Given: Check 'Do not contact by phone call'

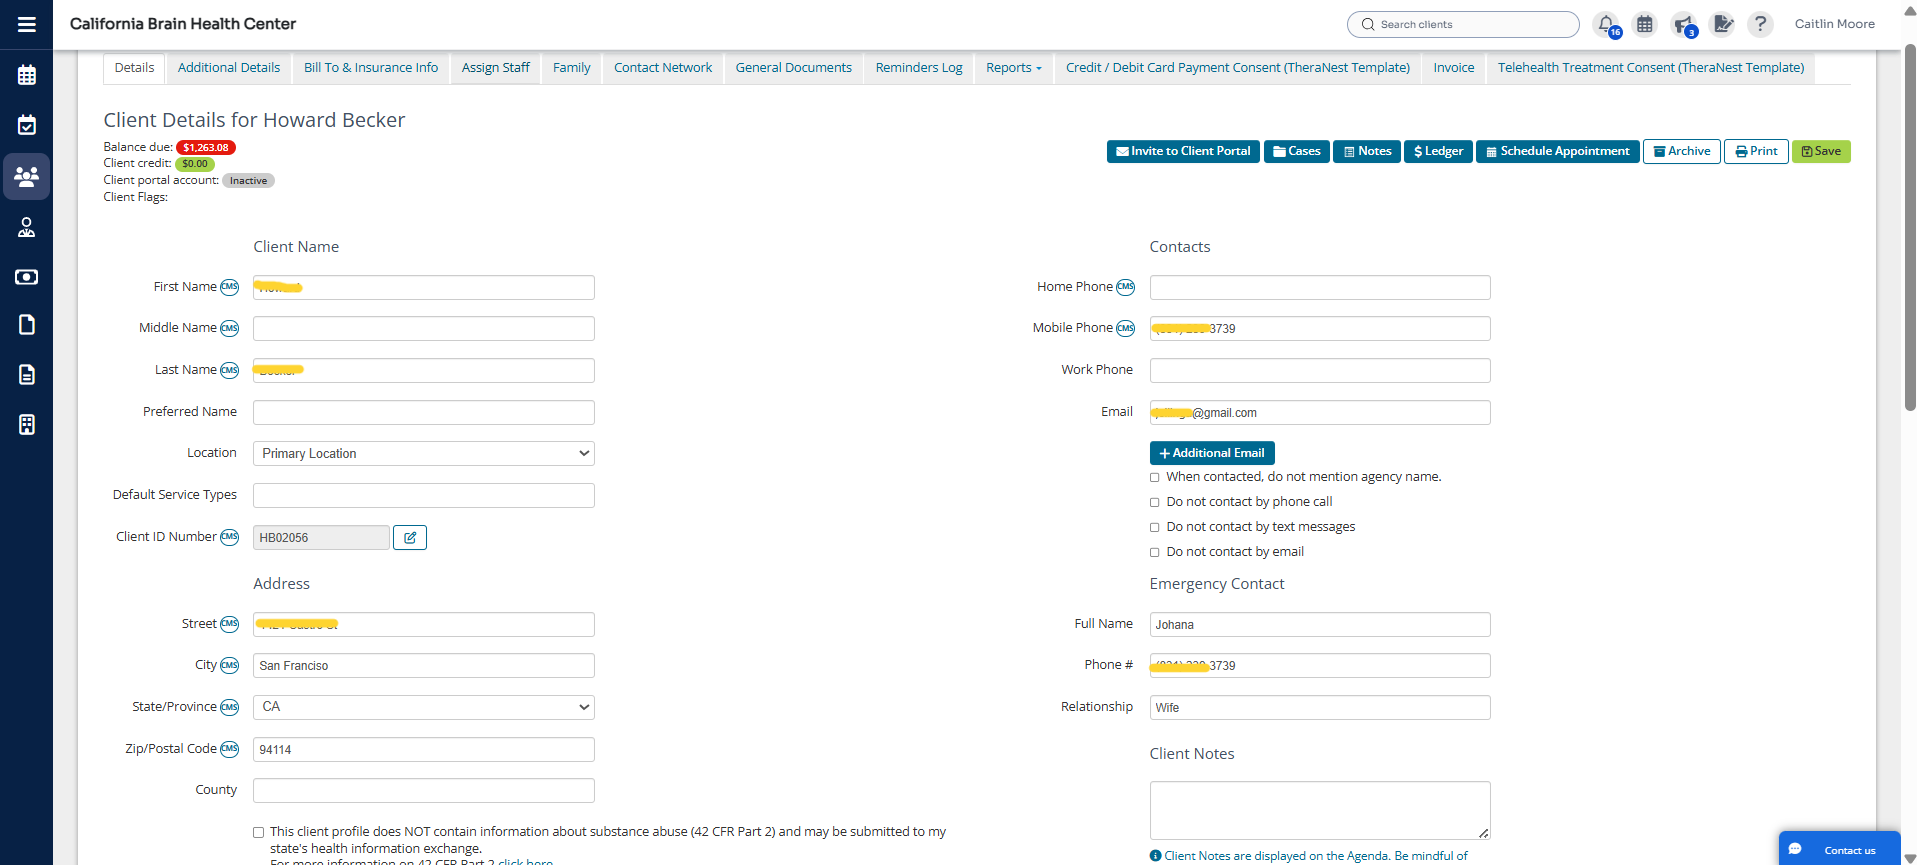Looking at the screenshot, I should coord(1155,503).
